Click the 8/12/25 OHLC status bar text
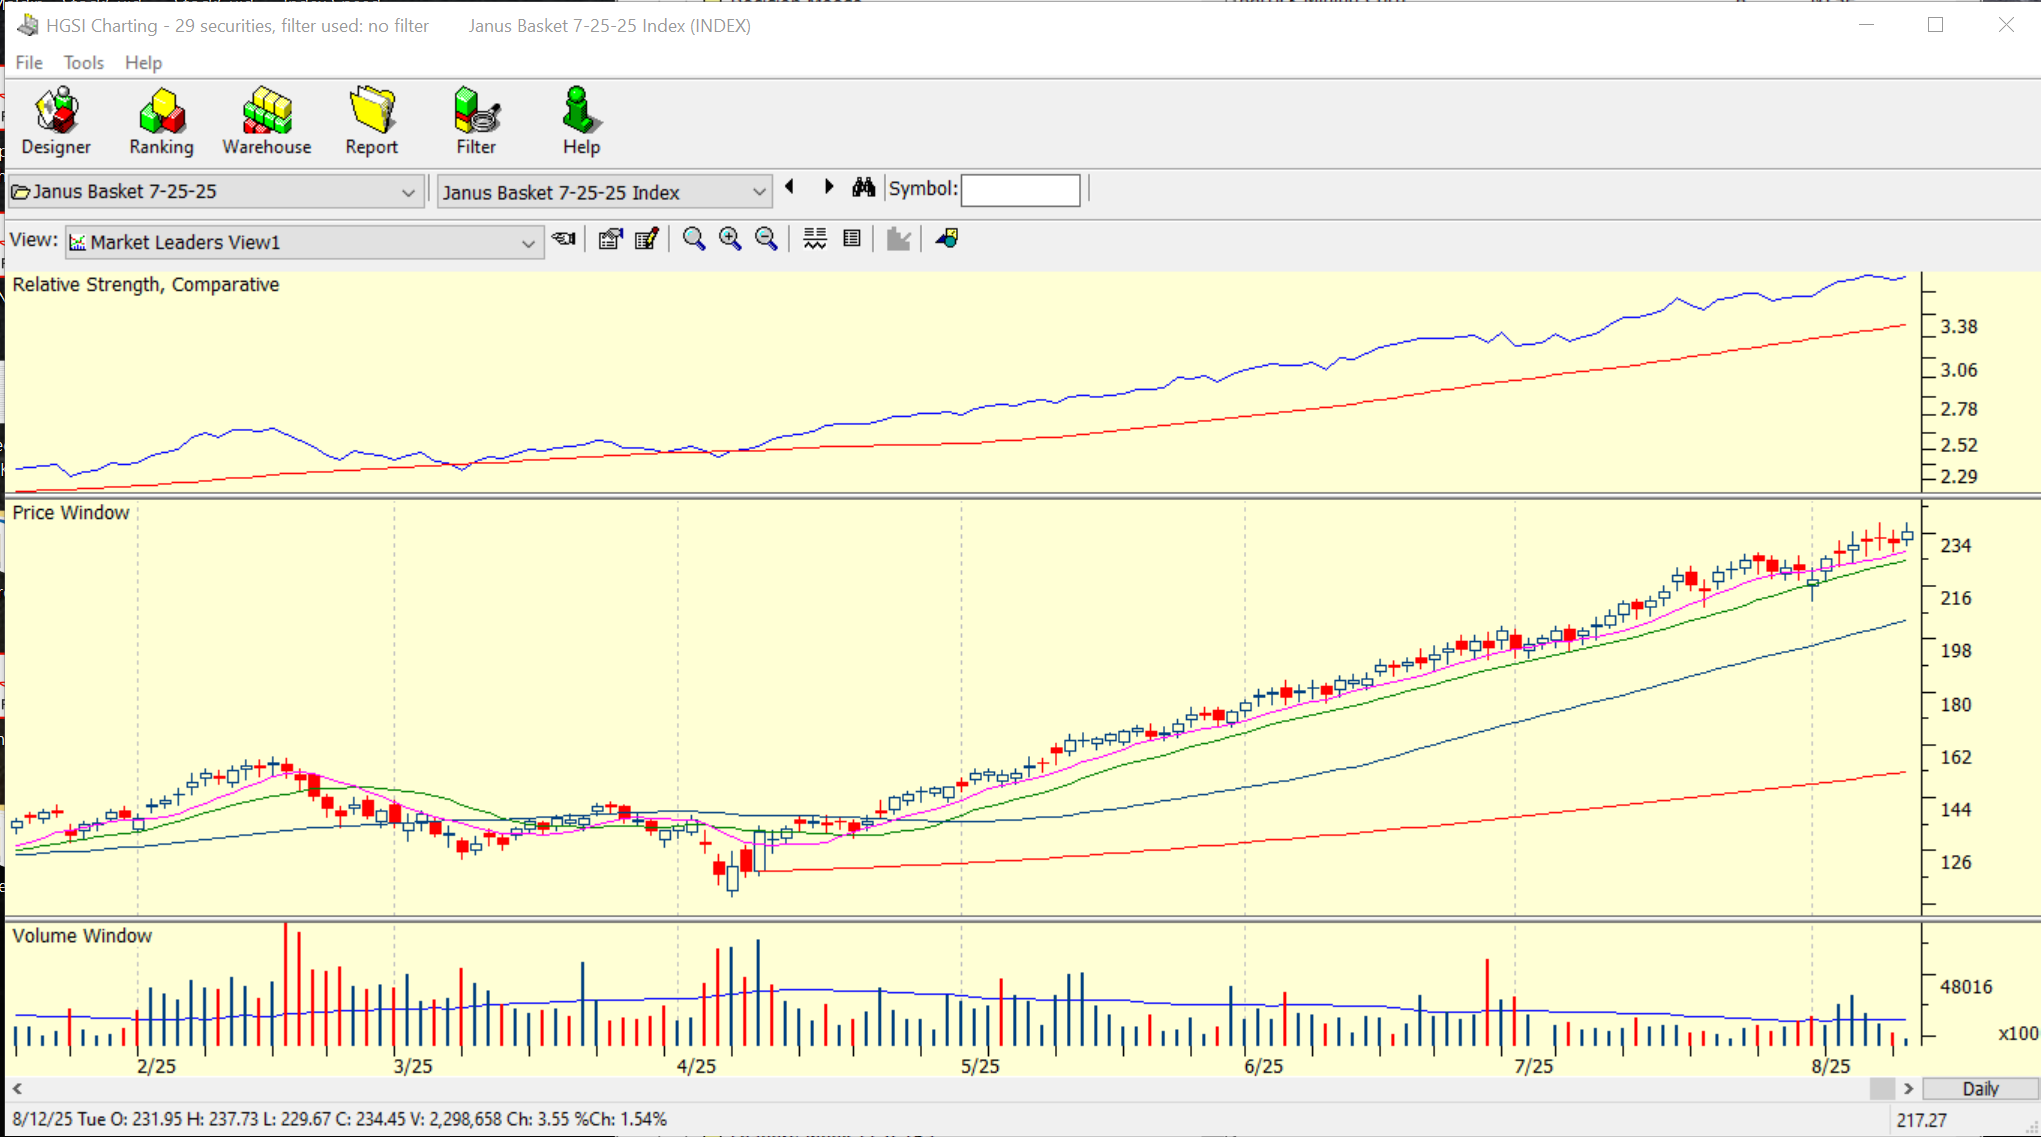This screenshot has height=1137, width=2041. click(340, 1120)
